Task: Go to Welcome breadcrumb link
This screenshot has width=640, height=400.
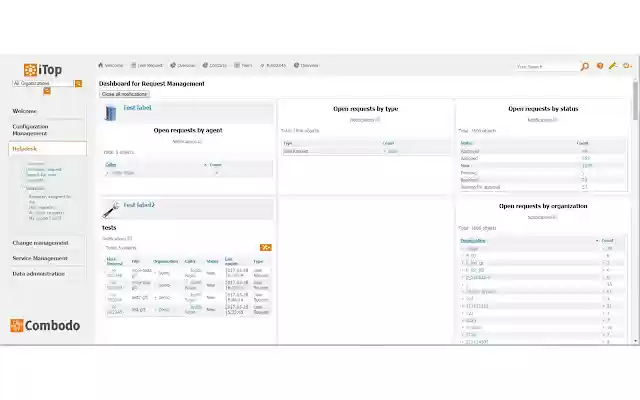Action: [x=113, y=65]
